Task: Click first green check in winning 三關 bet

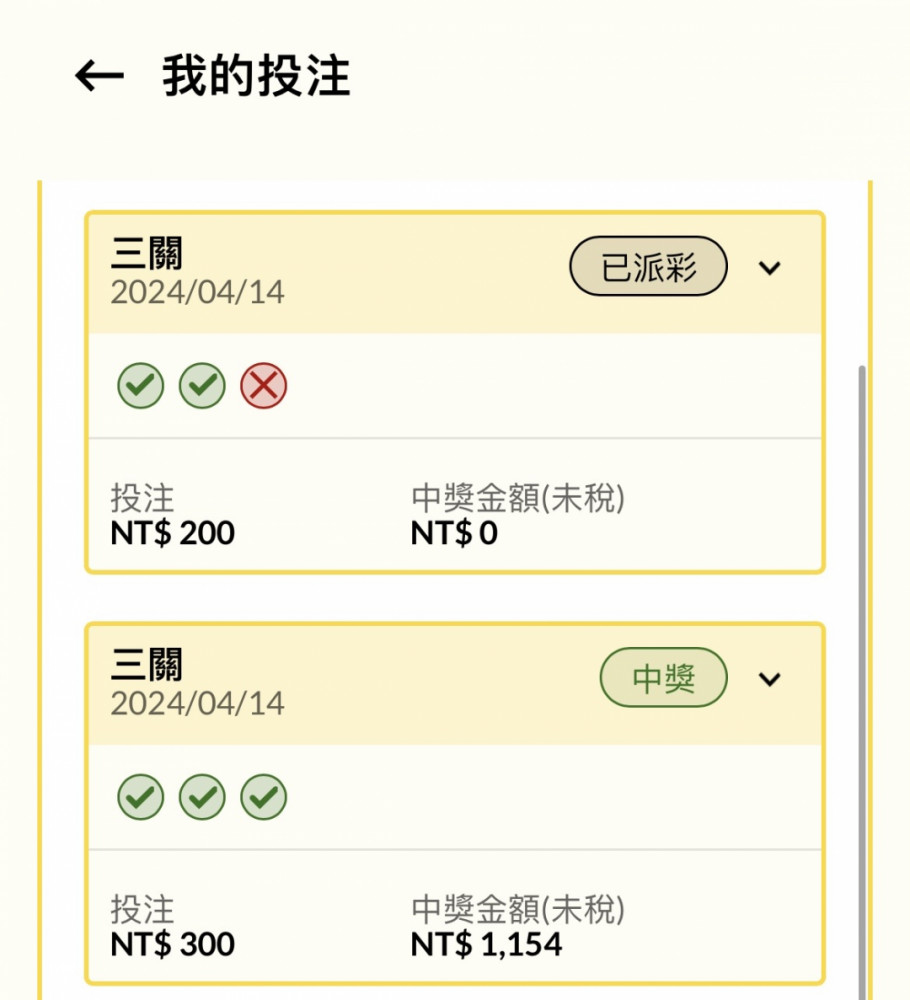Action: click(x=140, y=797)
